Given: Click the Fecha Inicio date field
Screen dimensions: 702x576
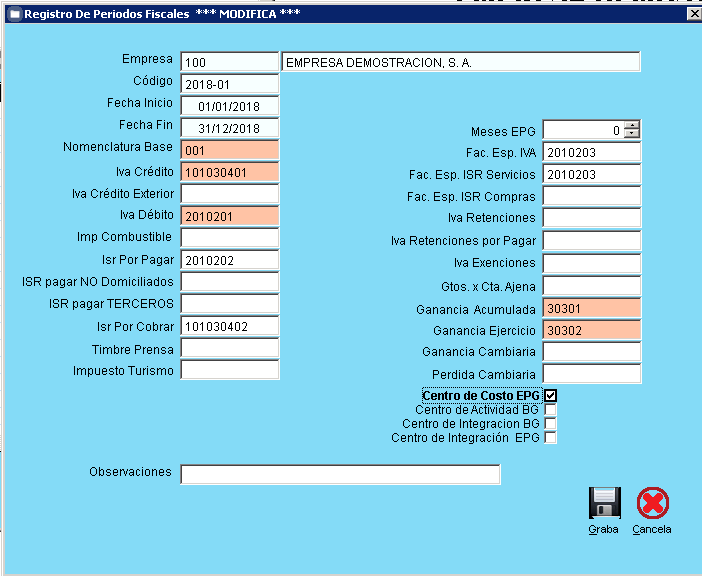Looking at the screenshot, I should click(x=229, y=106).
